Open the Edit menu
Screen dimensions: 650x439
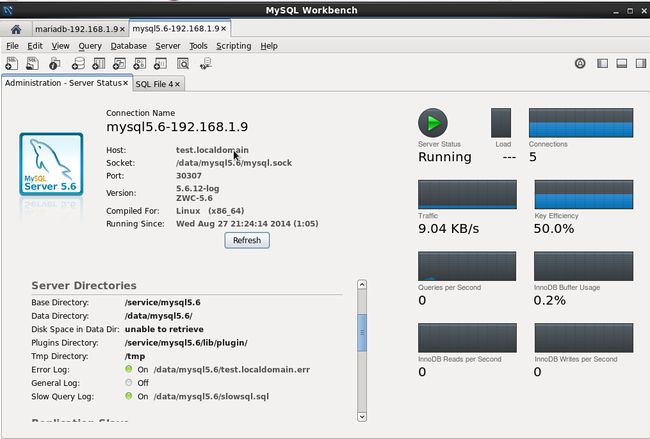click(35, 46)
